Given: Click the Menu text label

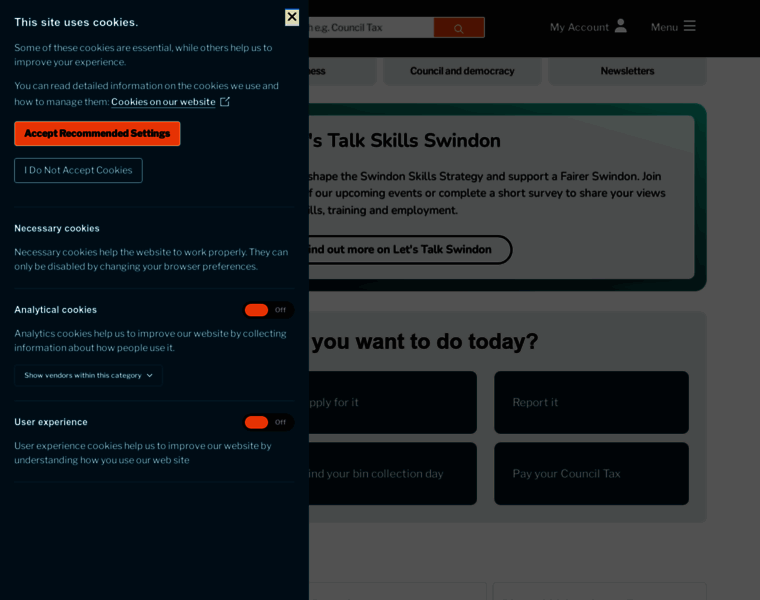Looking at the screenshot, I should coord(664,27).
